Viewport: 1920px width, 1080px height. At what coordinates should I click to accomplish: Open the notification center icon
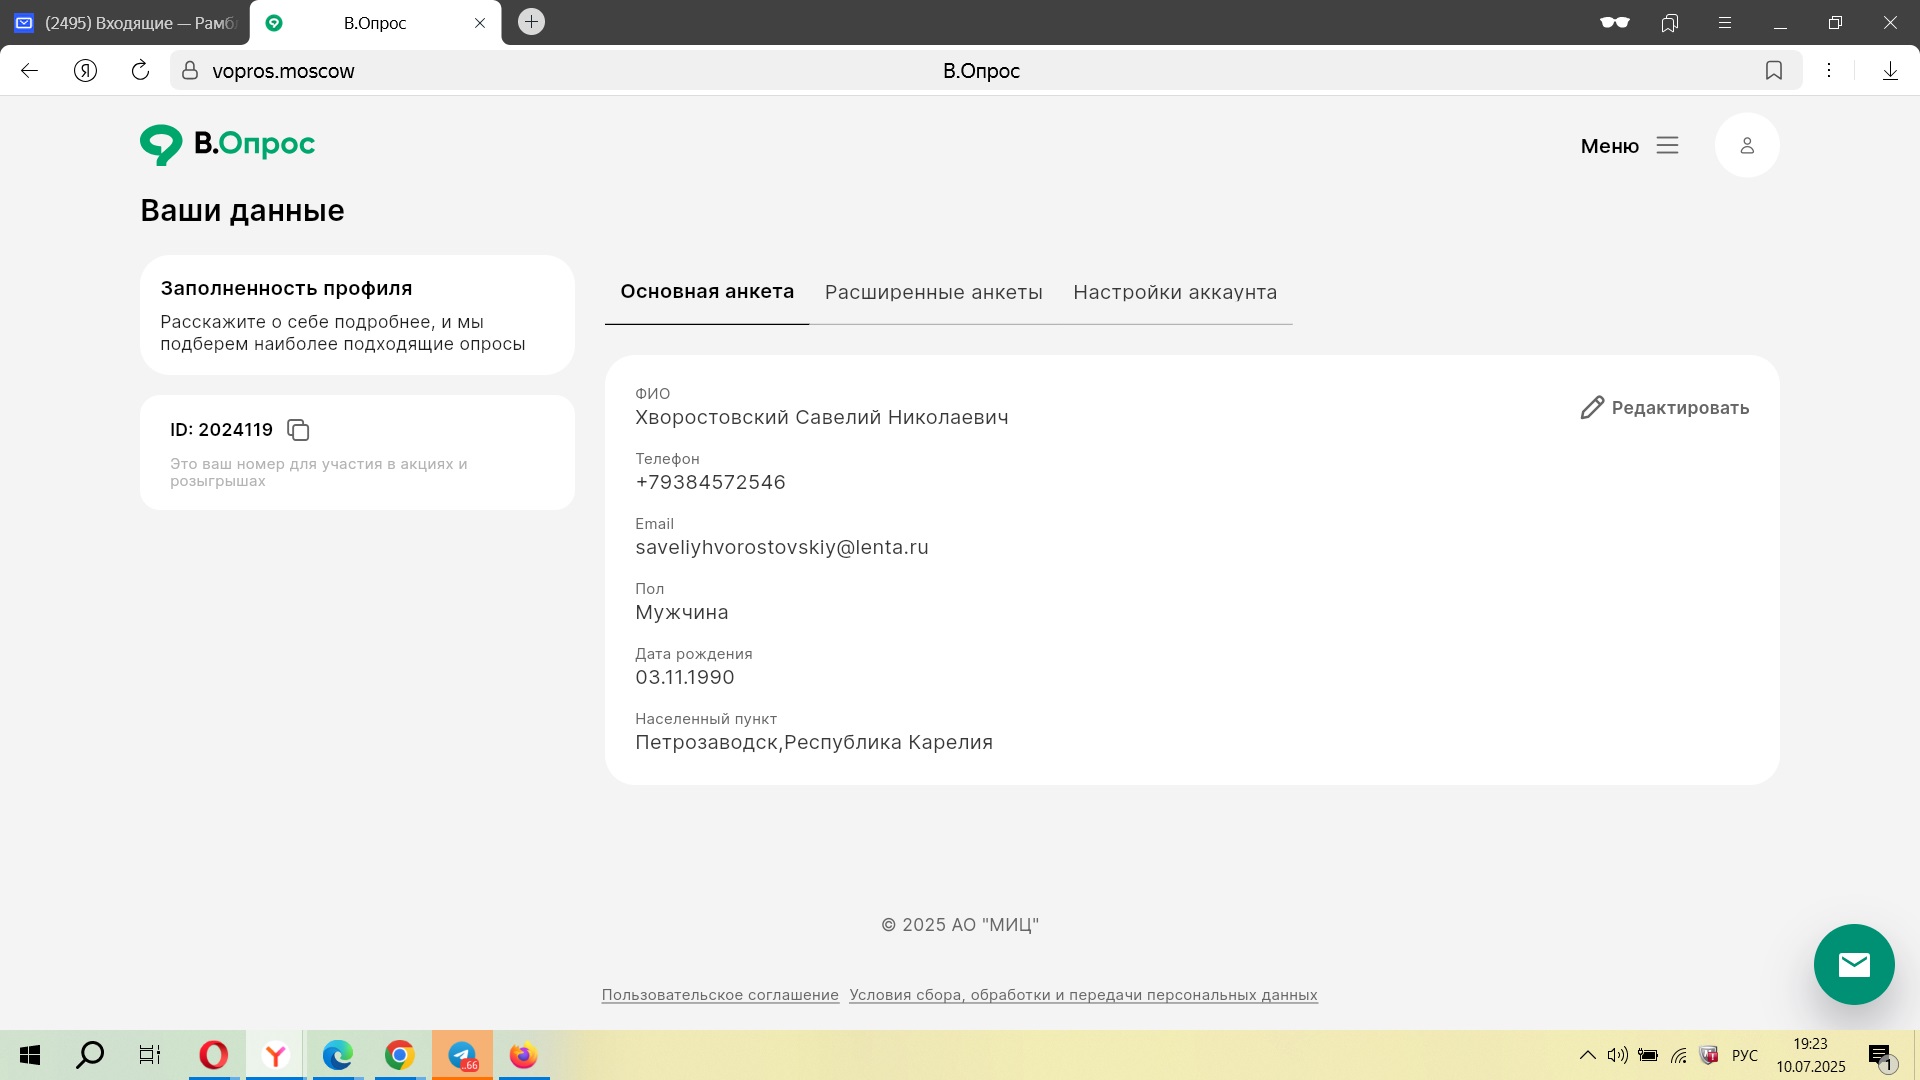(x=1881, y=1056)
